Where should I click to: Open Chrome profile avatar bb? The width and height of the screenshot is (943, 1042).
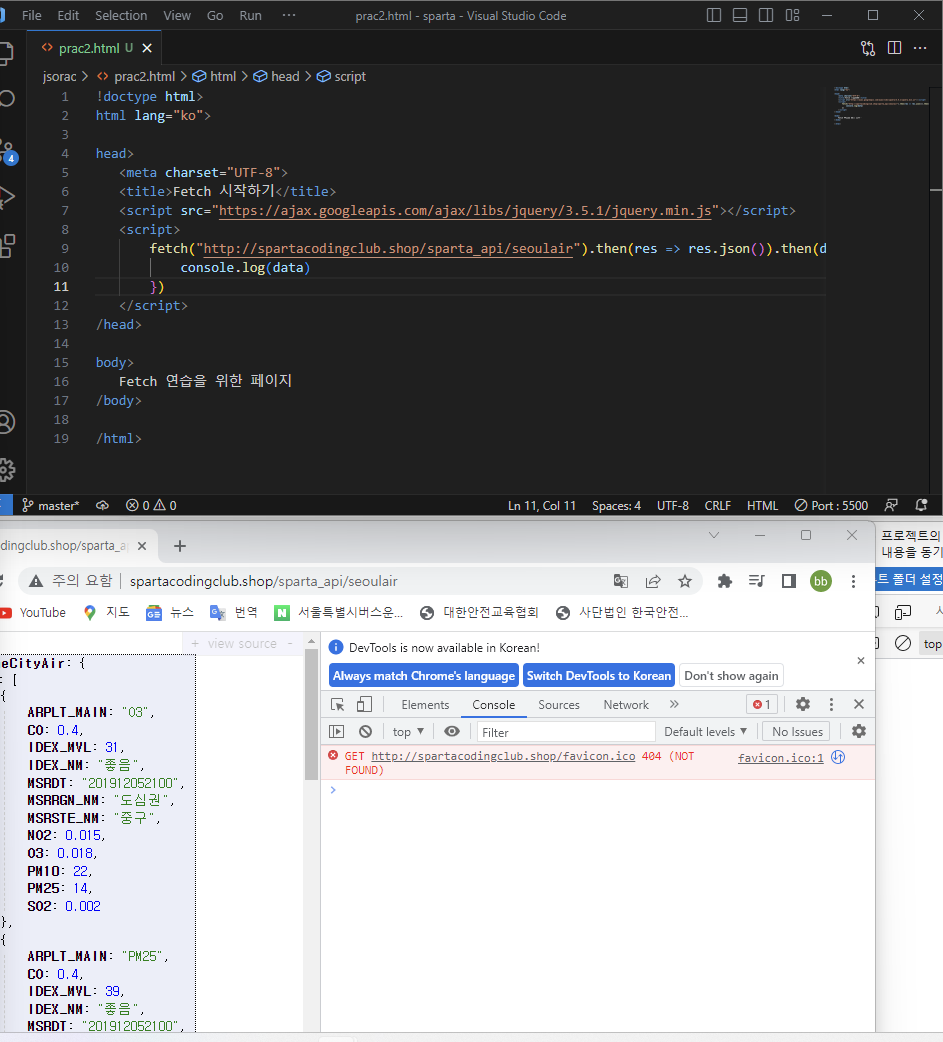coord(821,581)
